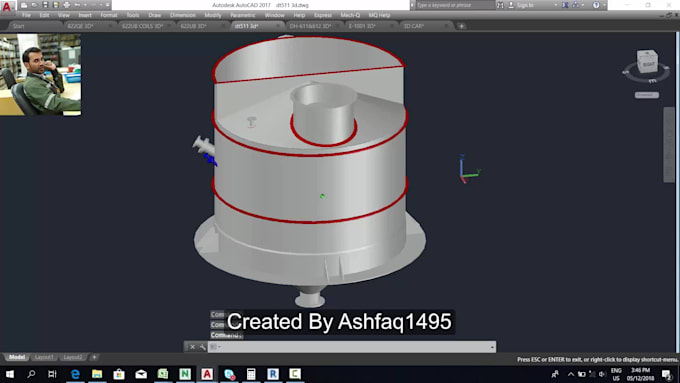Viewport: 680px width, 383px height.
Task: Open the File menu
Action: pos(26,15)
